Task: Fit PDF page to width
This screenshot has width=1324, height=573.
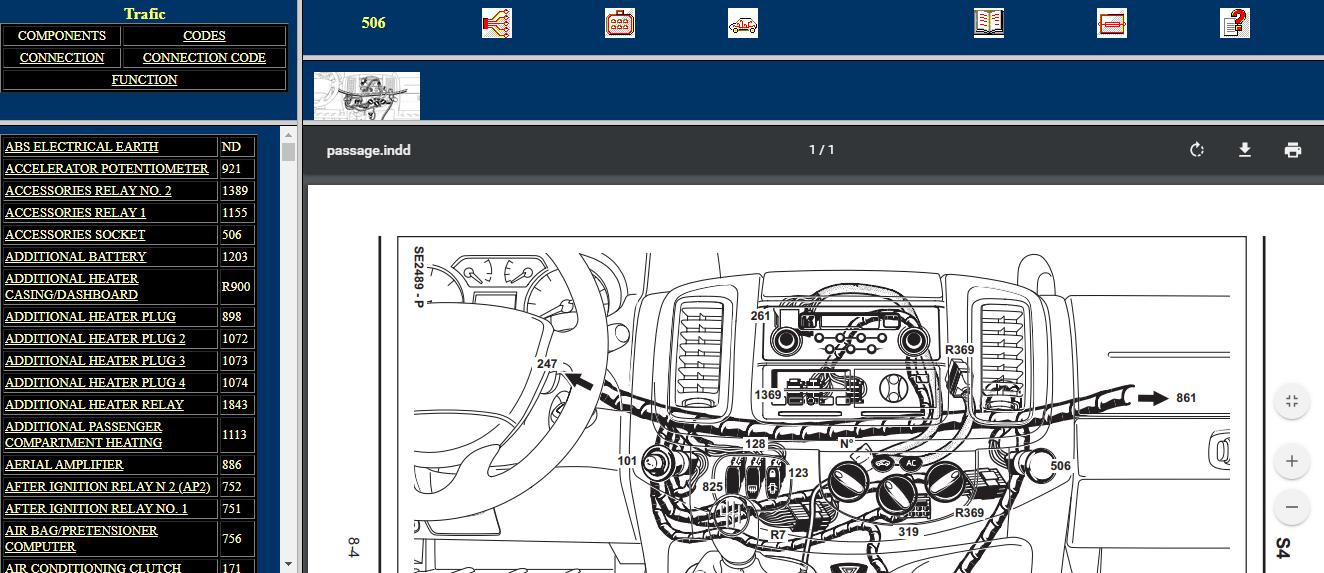Action: tap(1292, 401)
